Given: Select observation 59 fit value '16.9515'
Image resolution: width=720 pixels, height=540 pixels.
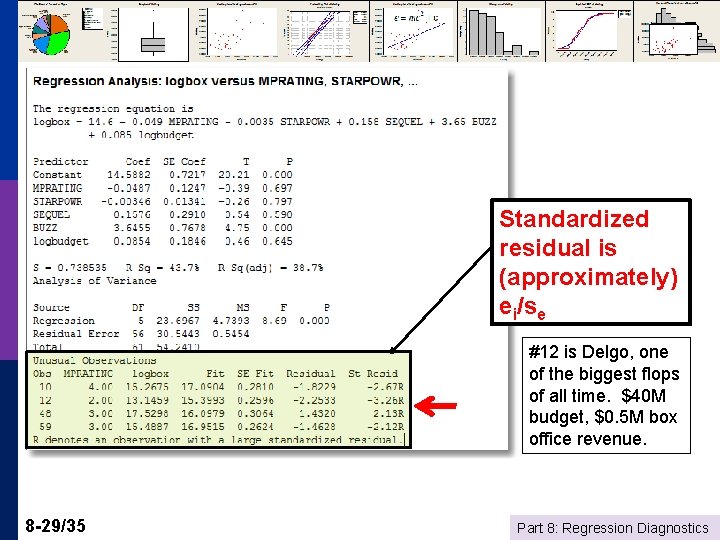Looking at the screenshot, I should [x=203, y=427].
